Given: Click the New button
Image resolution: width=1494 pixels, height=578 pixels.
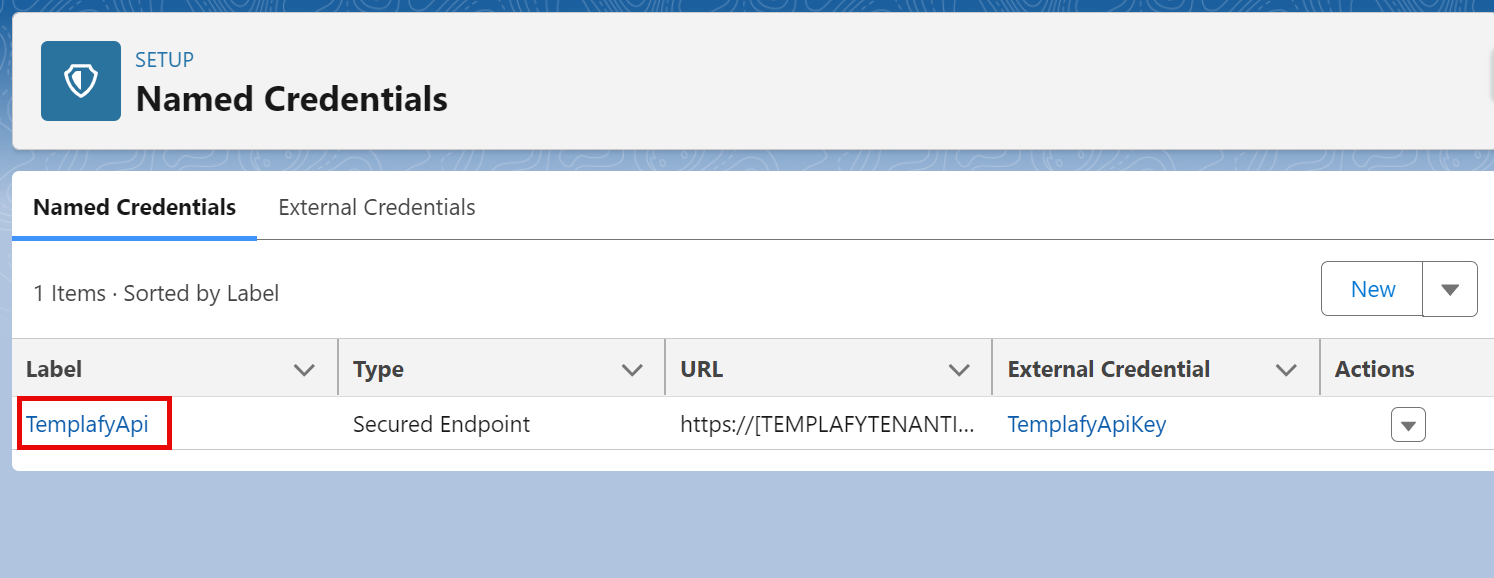Looking at the screenshot, I should (x=1372, y=289).
